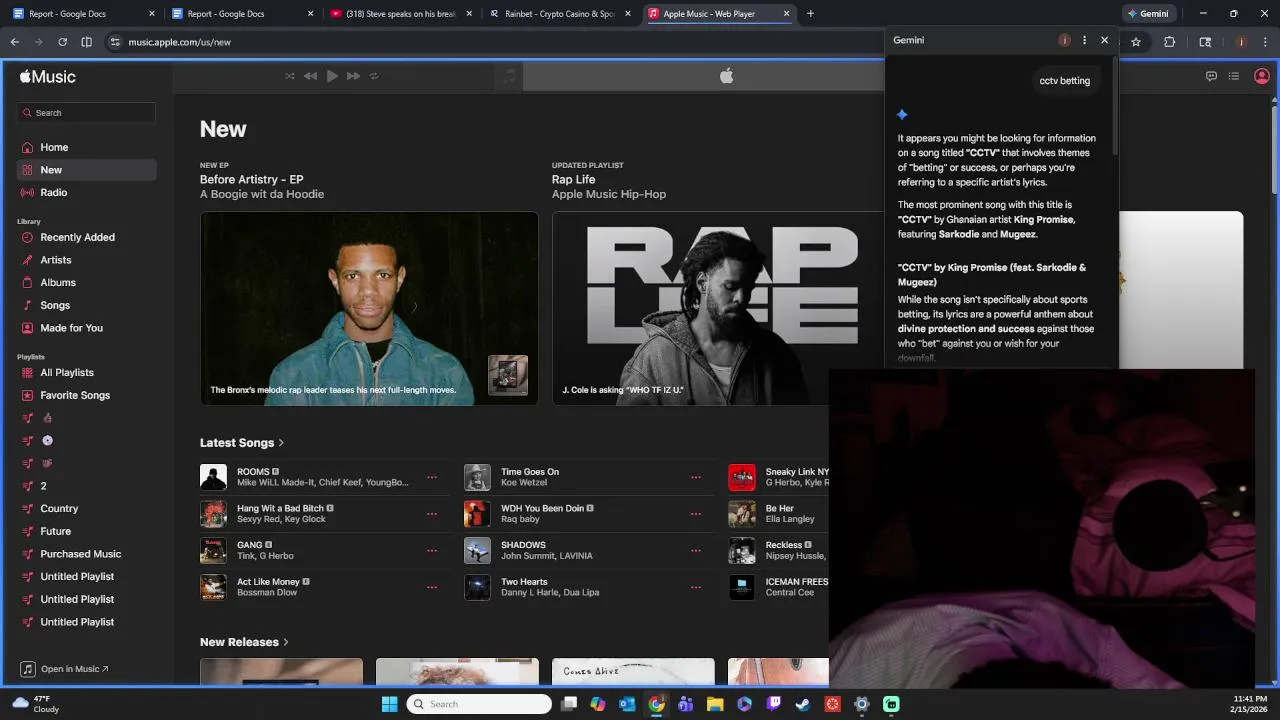Open the lyrics speech-bubble icon
The image size is (1280, 720).
coord(1211,76)
